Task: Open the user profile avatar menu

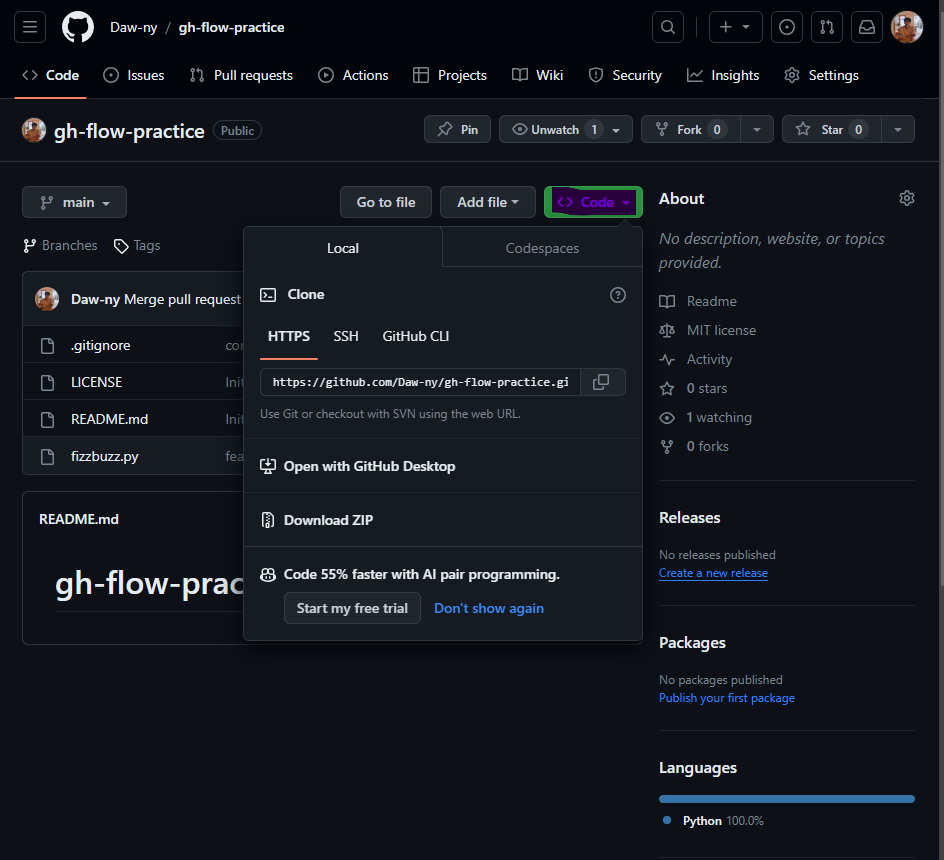Action: coord(907,27)
